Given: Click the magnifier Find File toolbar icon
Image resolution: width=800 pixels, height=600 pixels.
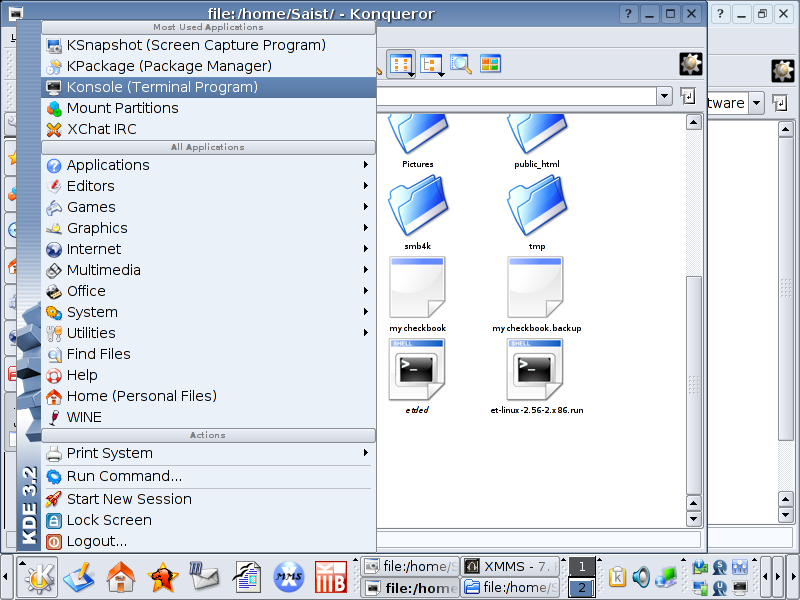Looking at the screenshot, I should point(460,64).
